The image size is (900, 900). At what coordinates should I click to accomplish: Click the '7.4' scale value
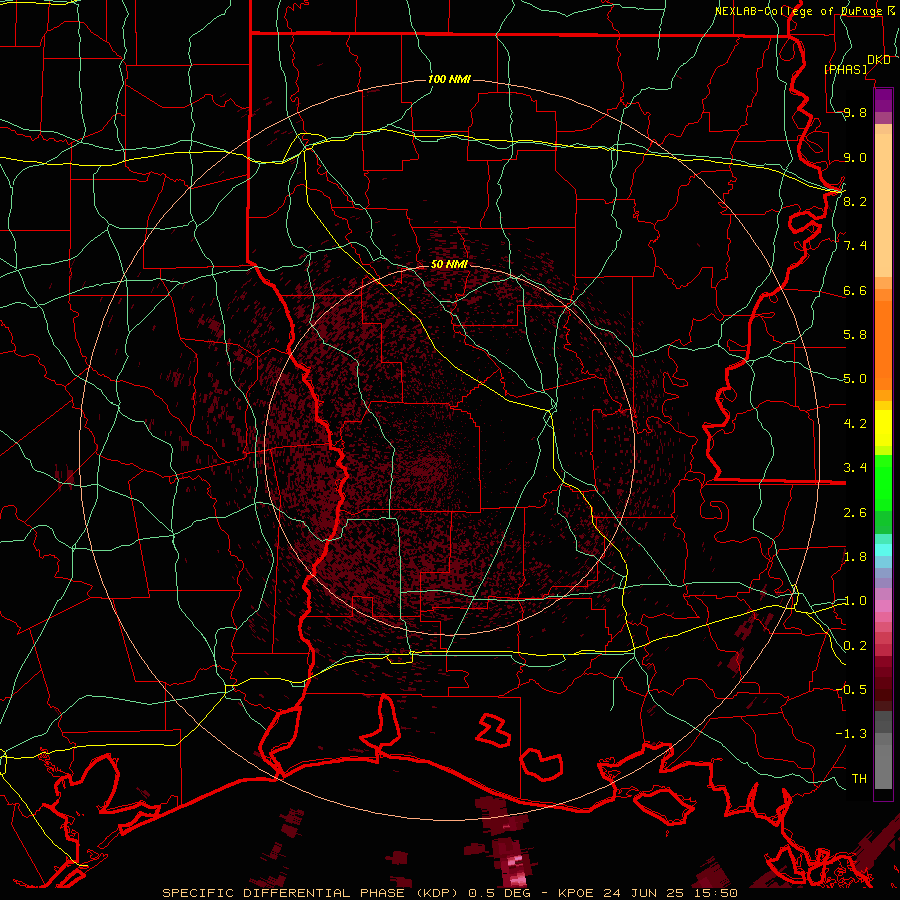click(855, 245)
